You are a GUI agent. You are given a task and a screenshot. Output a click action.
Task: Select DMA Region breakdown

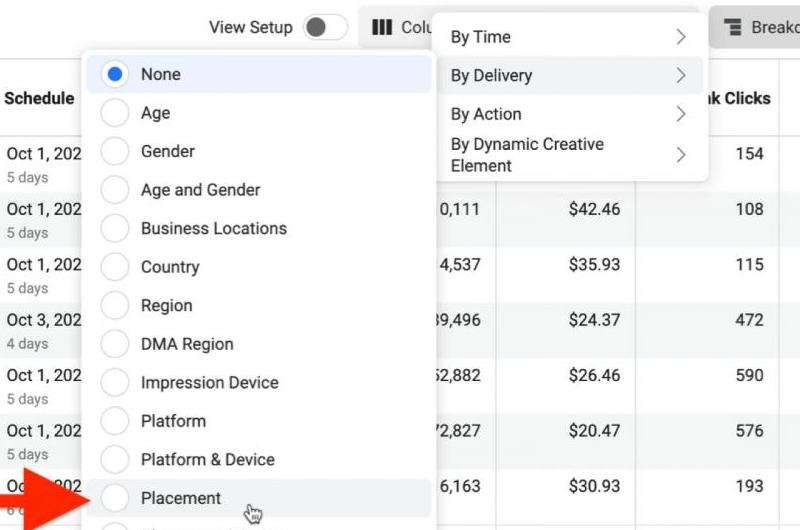click(115, 344)
